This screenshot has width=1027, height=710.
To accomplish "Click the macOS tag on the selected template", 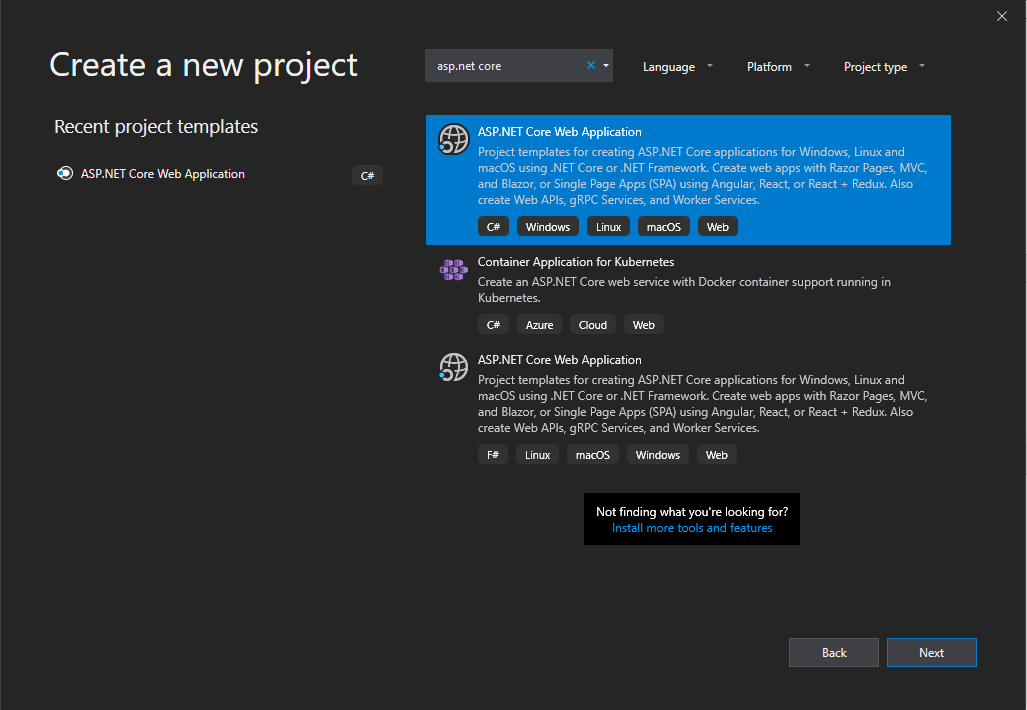I will tap(663, 226).
